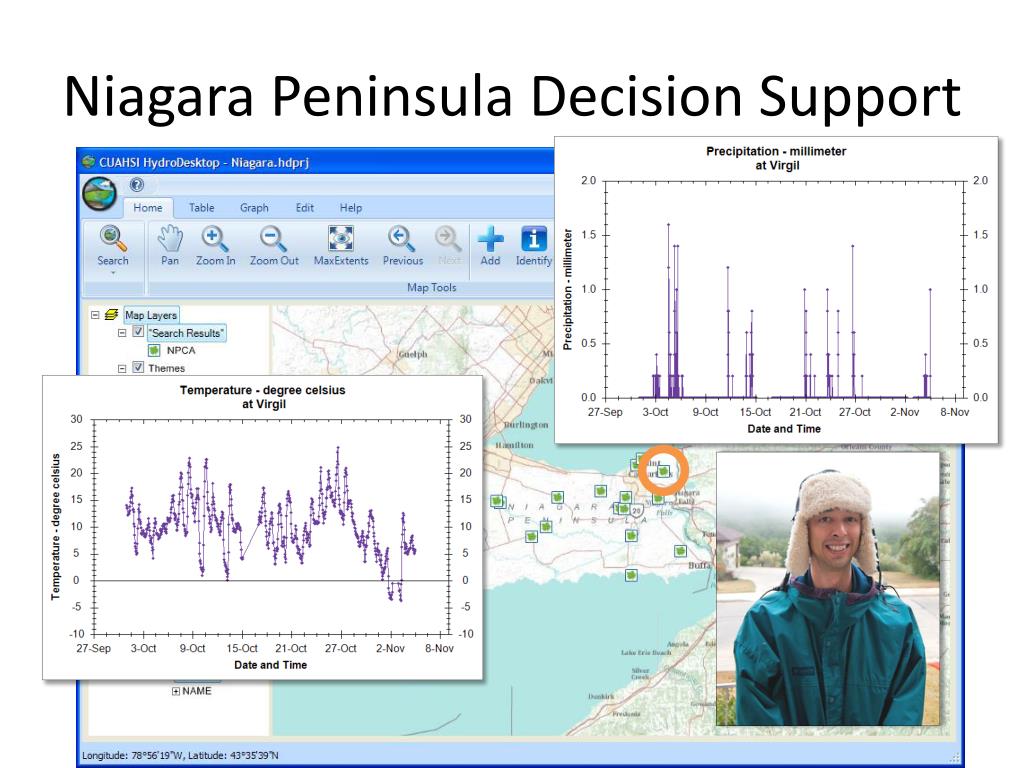Switch to the Home ribbon tab
Viewport: 1024px width, 768px height.
(x=148, y=208)
